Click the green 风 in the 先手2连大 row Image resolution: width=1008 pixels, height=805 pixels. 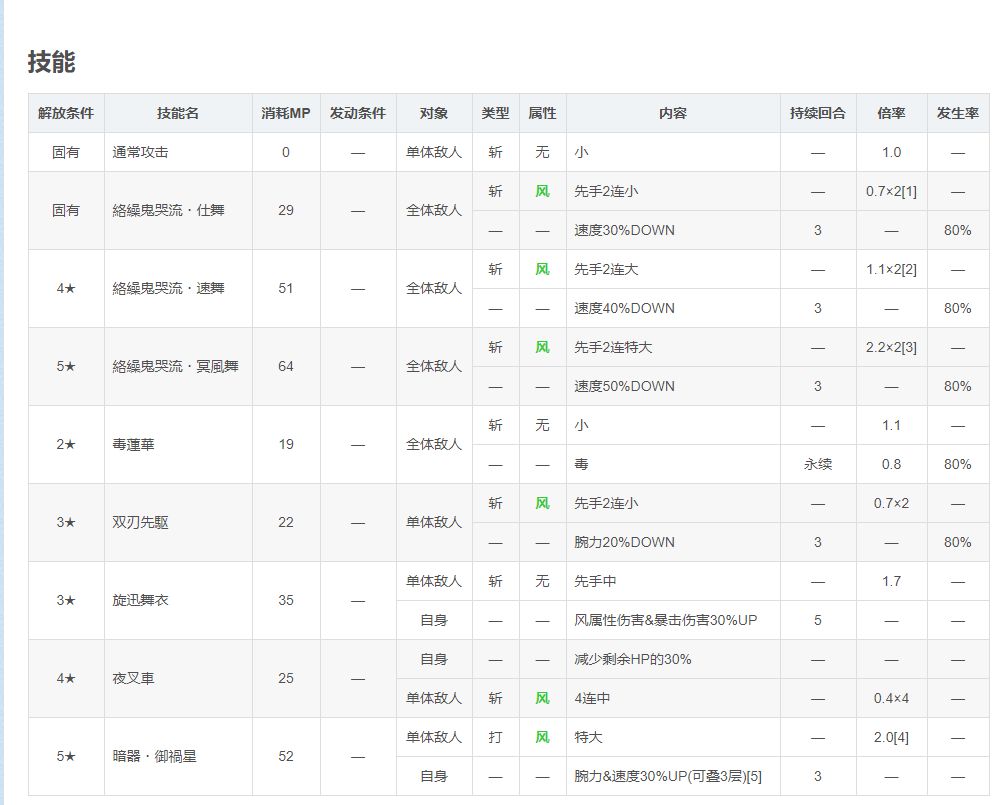[543, 269]
